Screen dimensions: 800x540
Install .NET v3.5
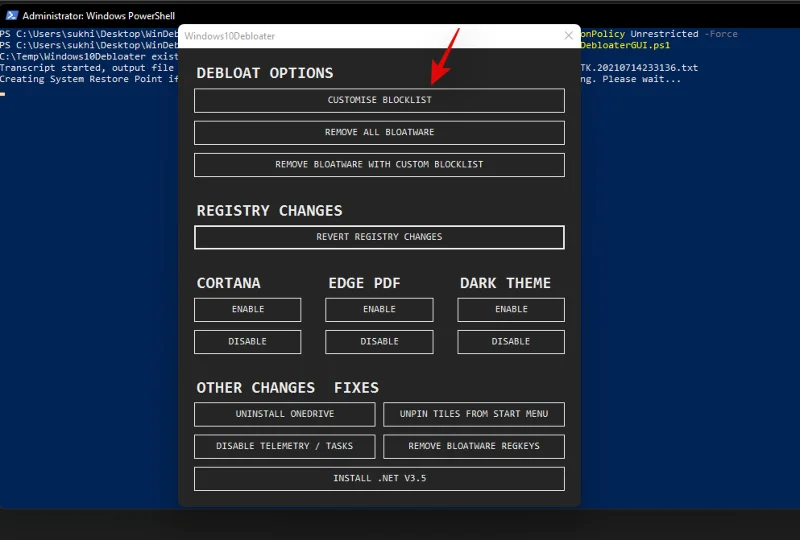coord(379,479)
